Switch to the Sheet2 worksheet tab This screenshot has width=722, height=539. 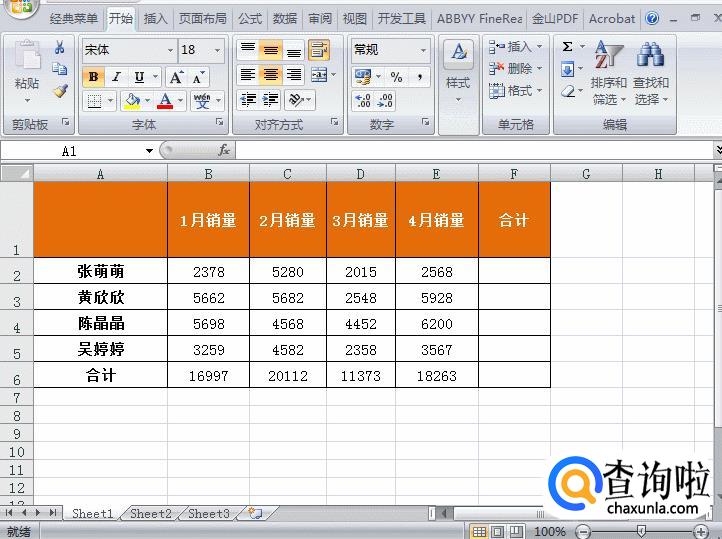pyautogui.click(x=151, y=513)
